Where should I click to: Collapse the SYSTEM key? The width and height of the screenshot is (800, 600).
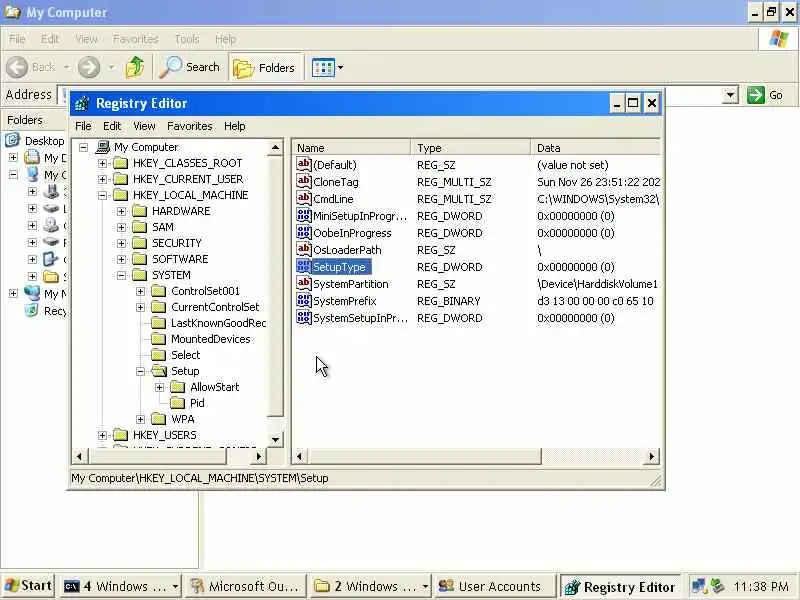point(121,276)
